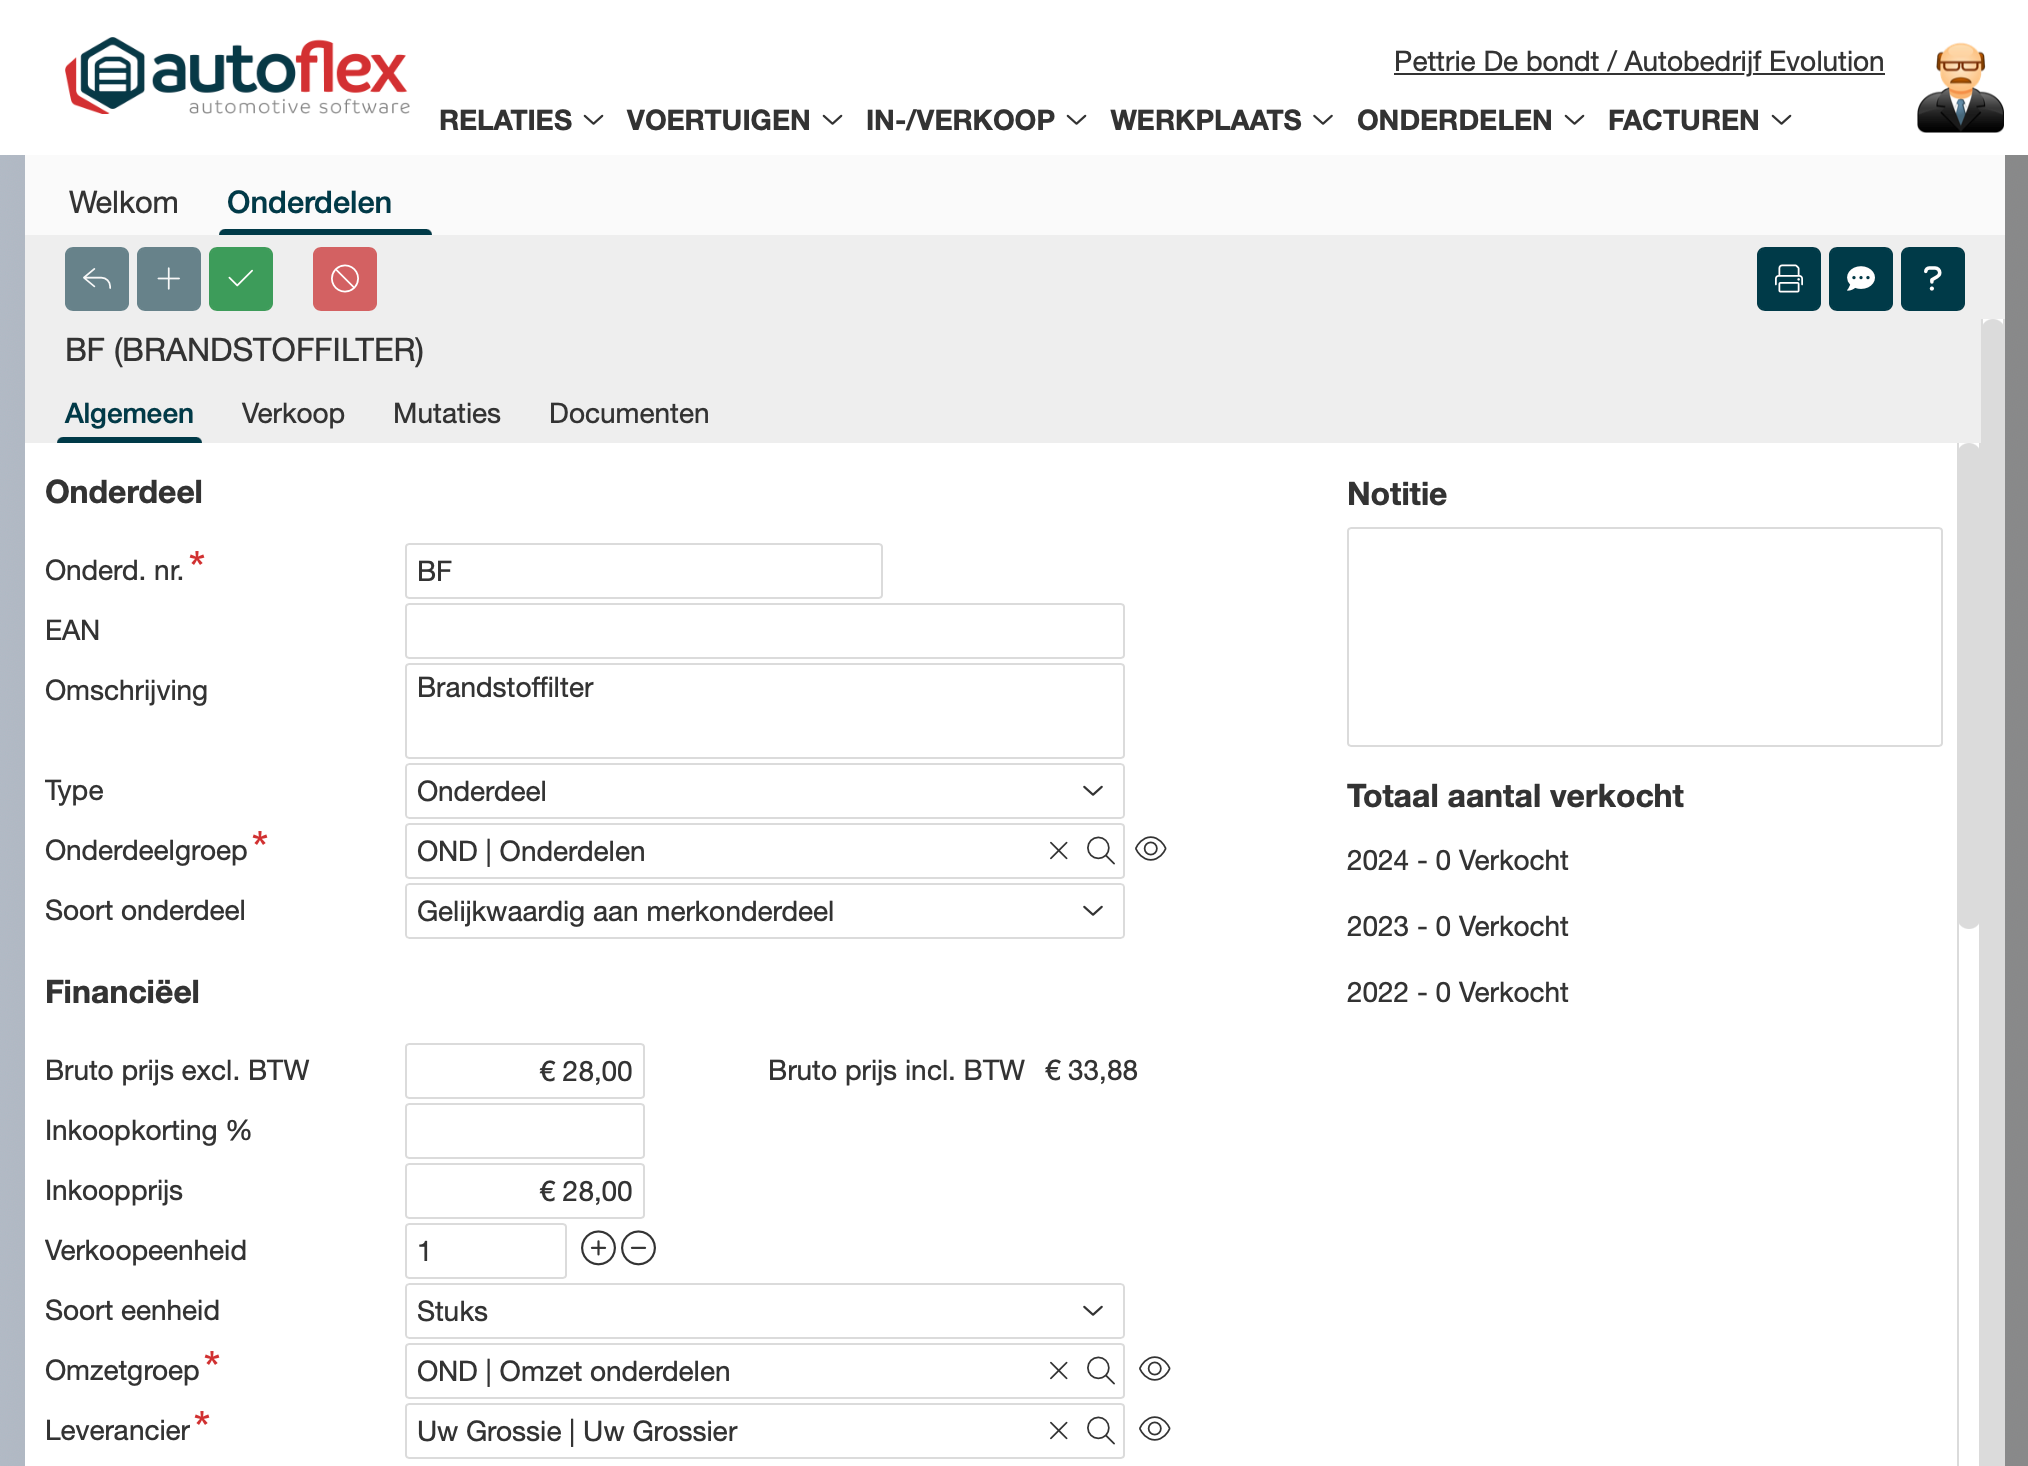Switch to the Verkoop tab
The height and width of the screenshot is (1466, 2028).
(x=293, y=413)
